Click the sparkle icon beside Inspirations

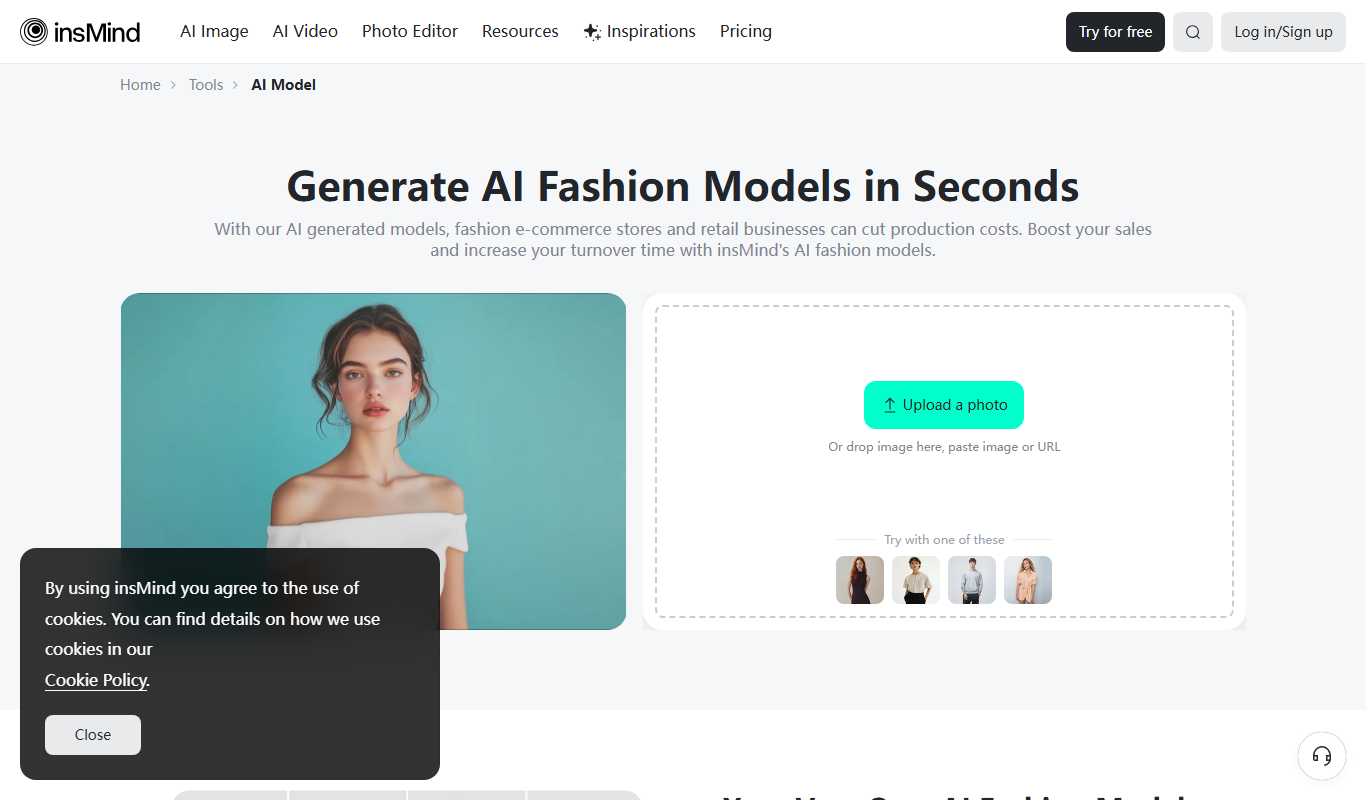(592, 32)
